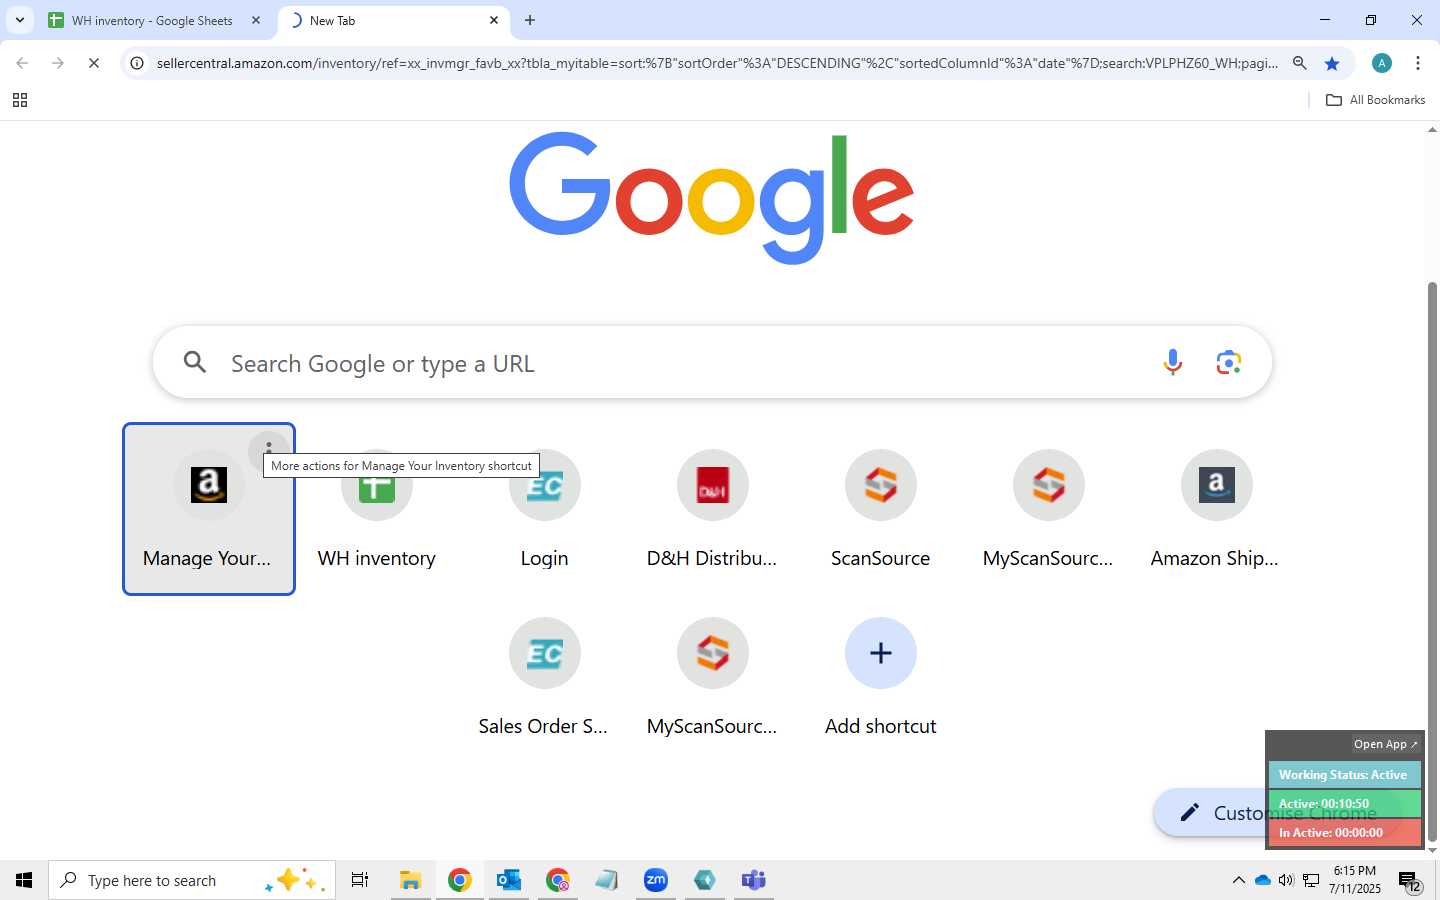Open Google Chrome from the taskbar
Image resolution: width=1440 pixels, height=900 pixels.
click(x=460, y=880)
